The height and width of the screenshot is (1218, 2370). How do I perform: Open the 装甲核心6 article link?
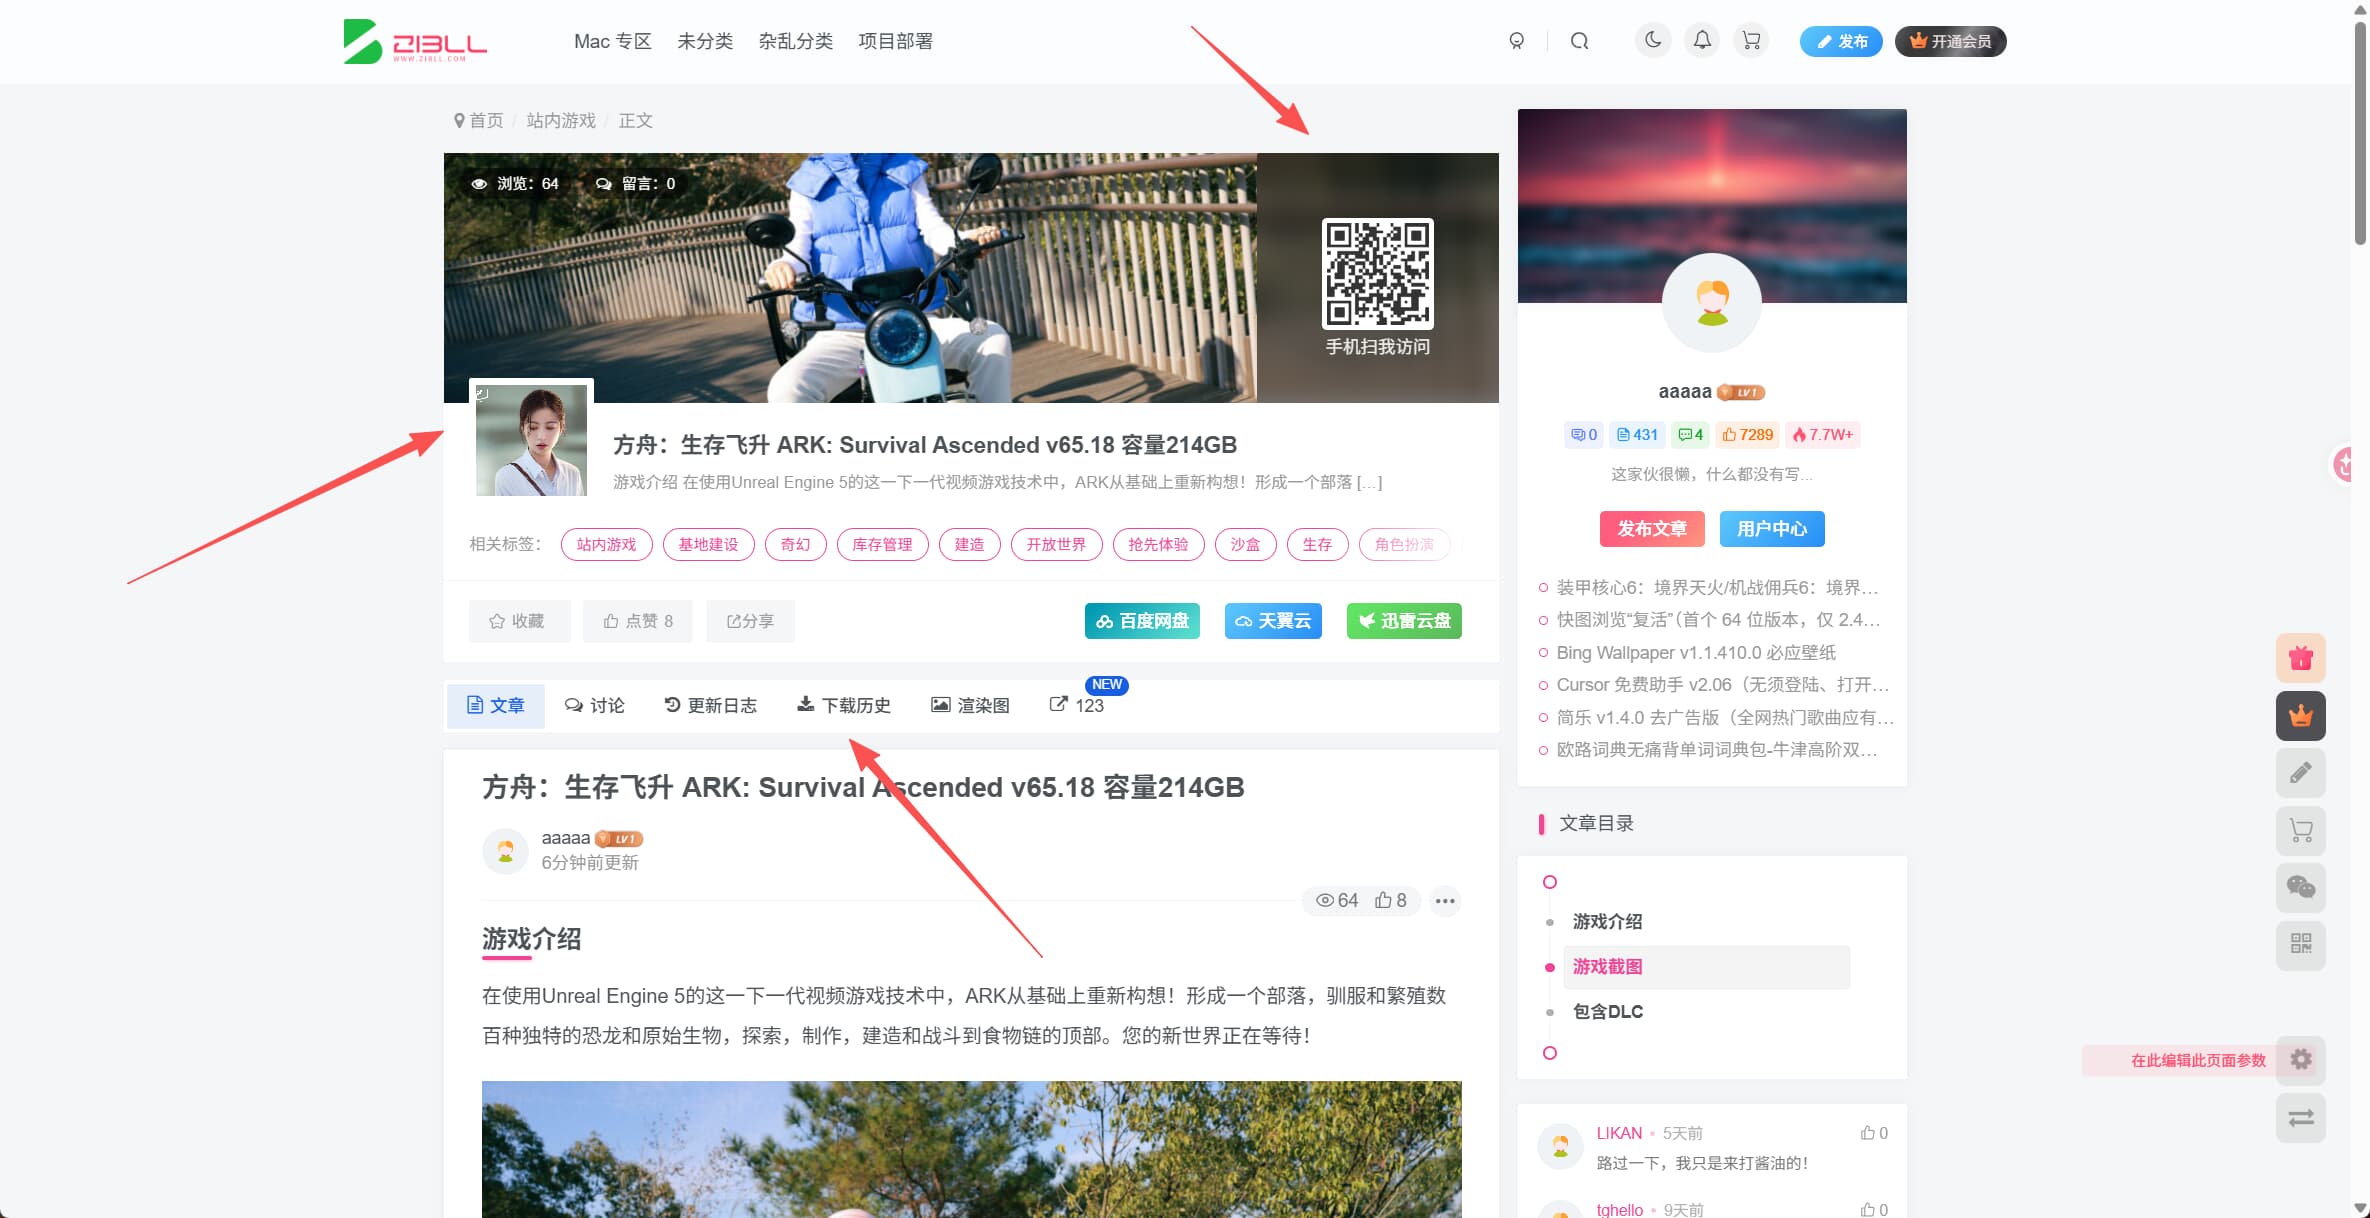(1717, 588)
